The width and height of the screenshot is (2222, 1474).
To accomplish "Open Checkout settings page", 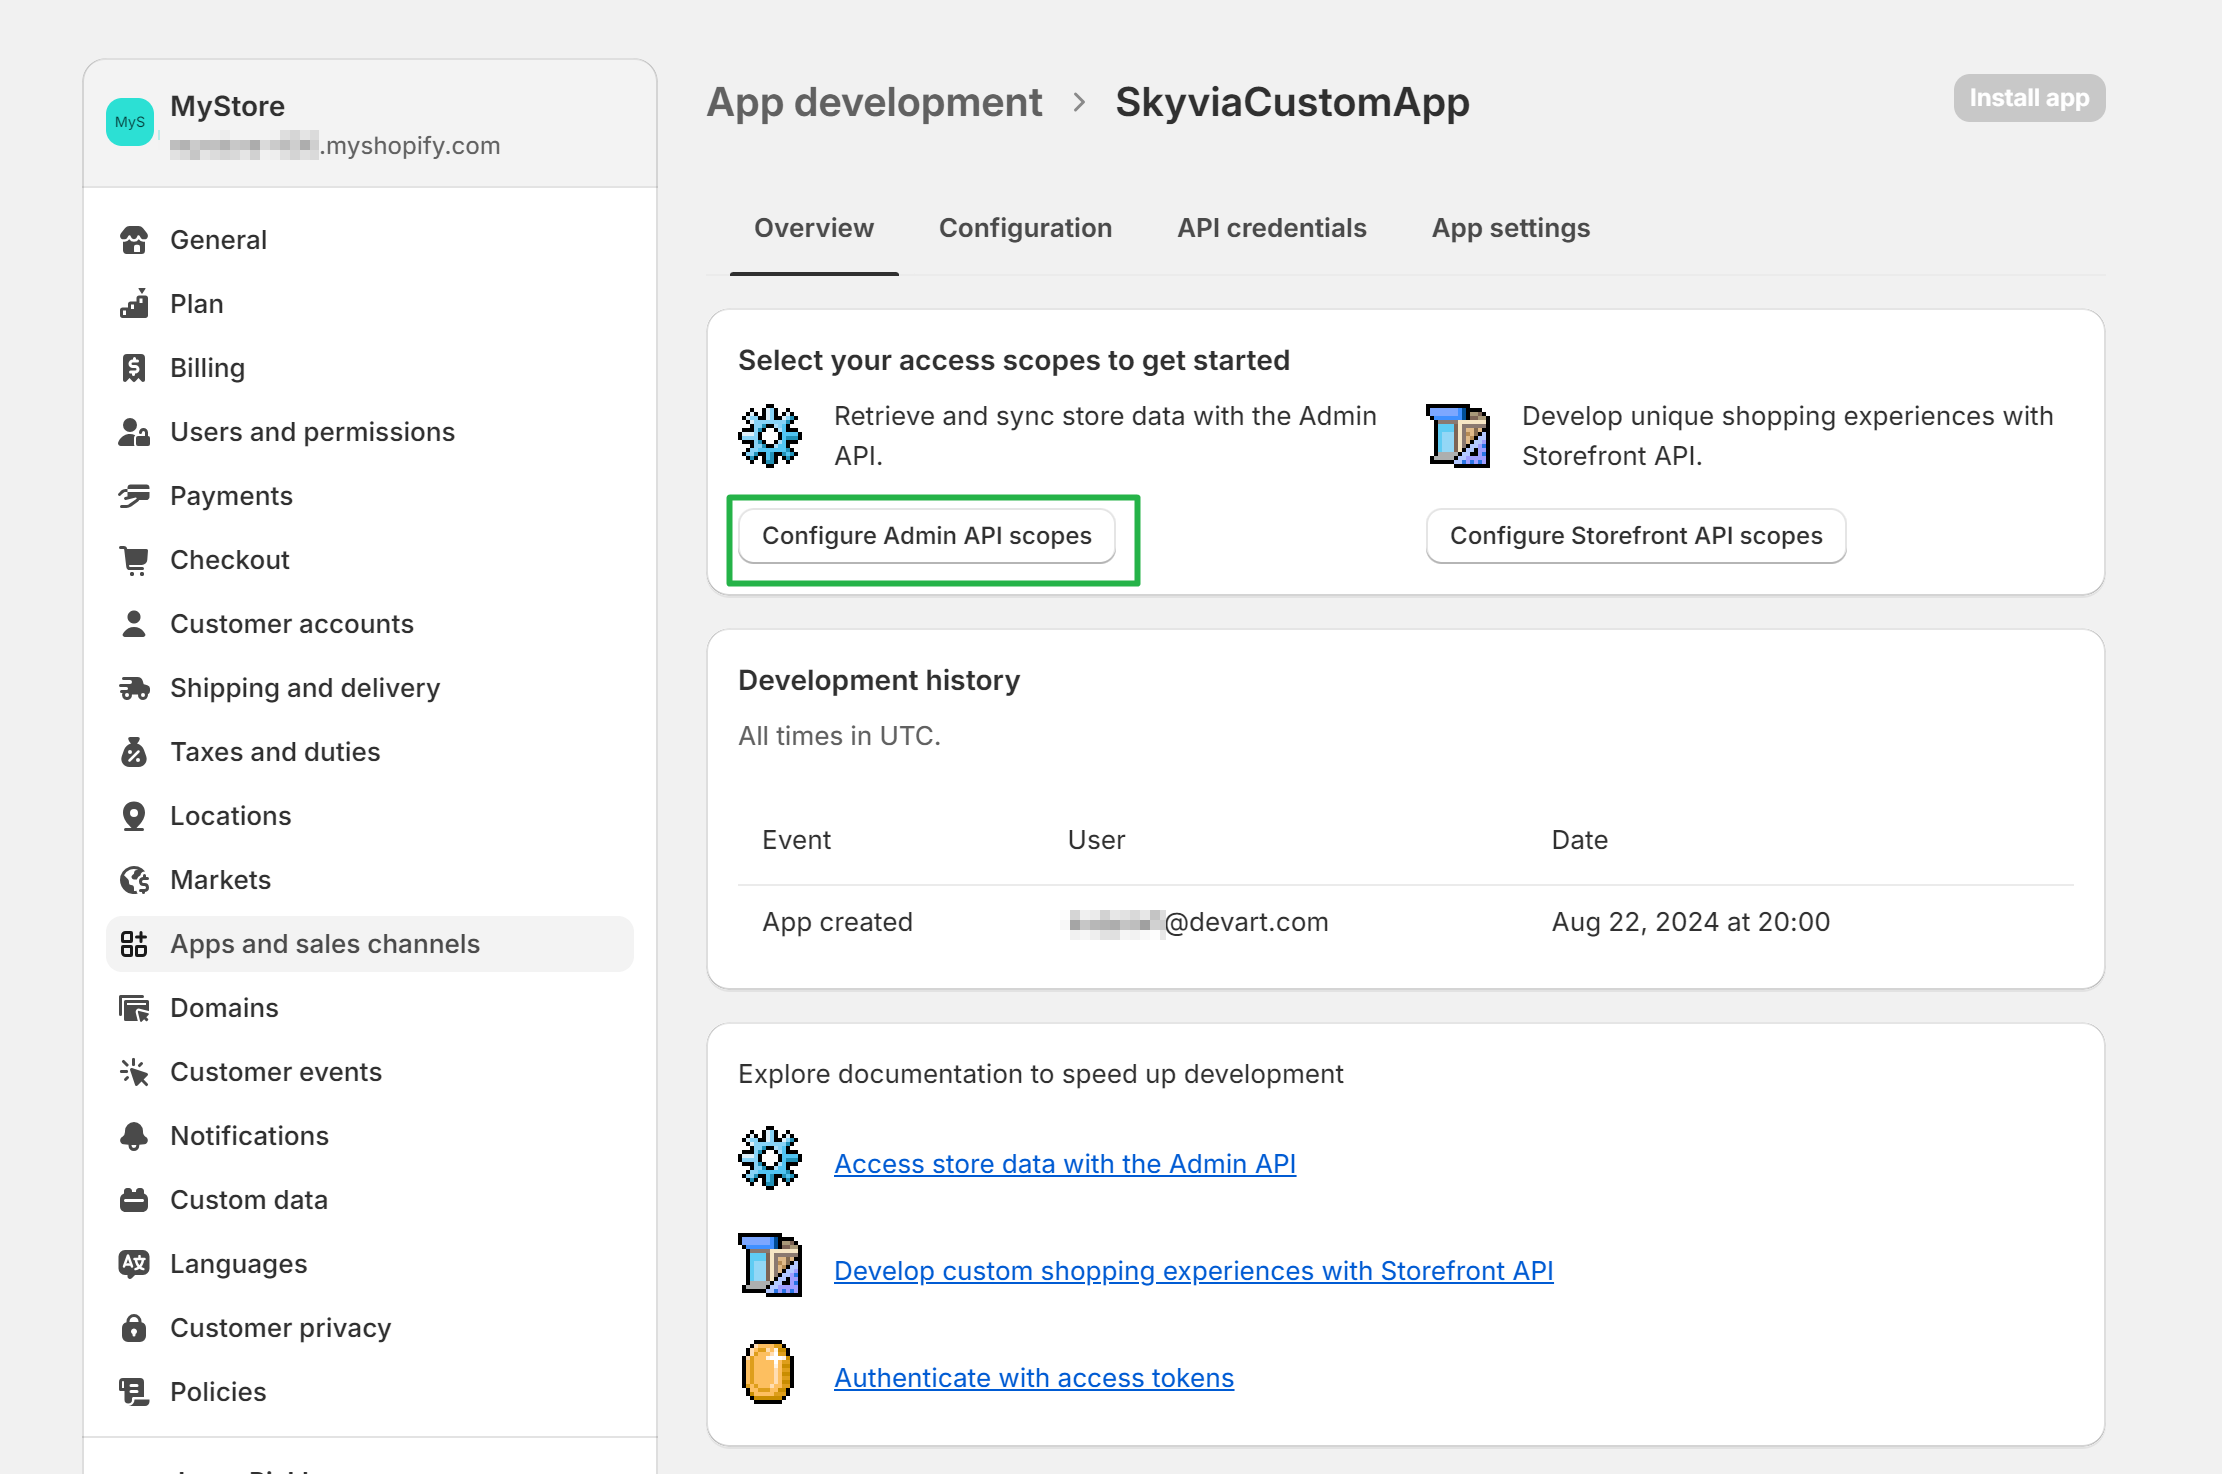I will click(370, 560).
